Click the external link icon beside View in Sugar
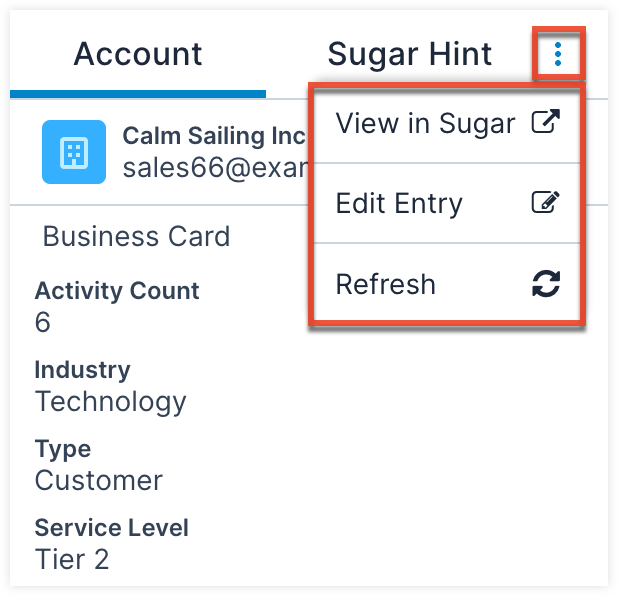The width and height of the screenshot is (618, 596). 545,123
